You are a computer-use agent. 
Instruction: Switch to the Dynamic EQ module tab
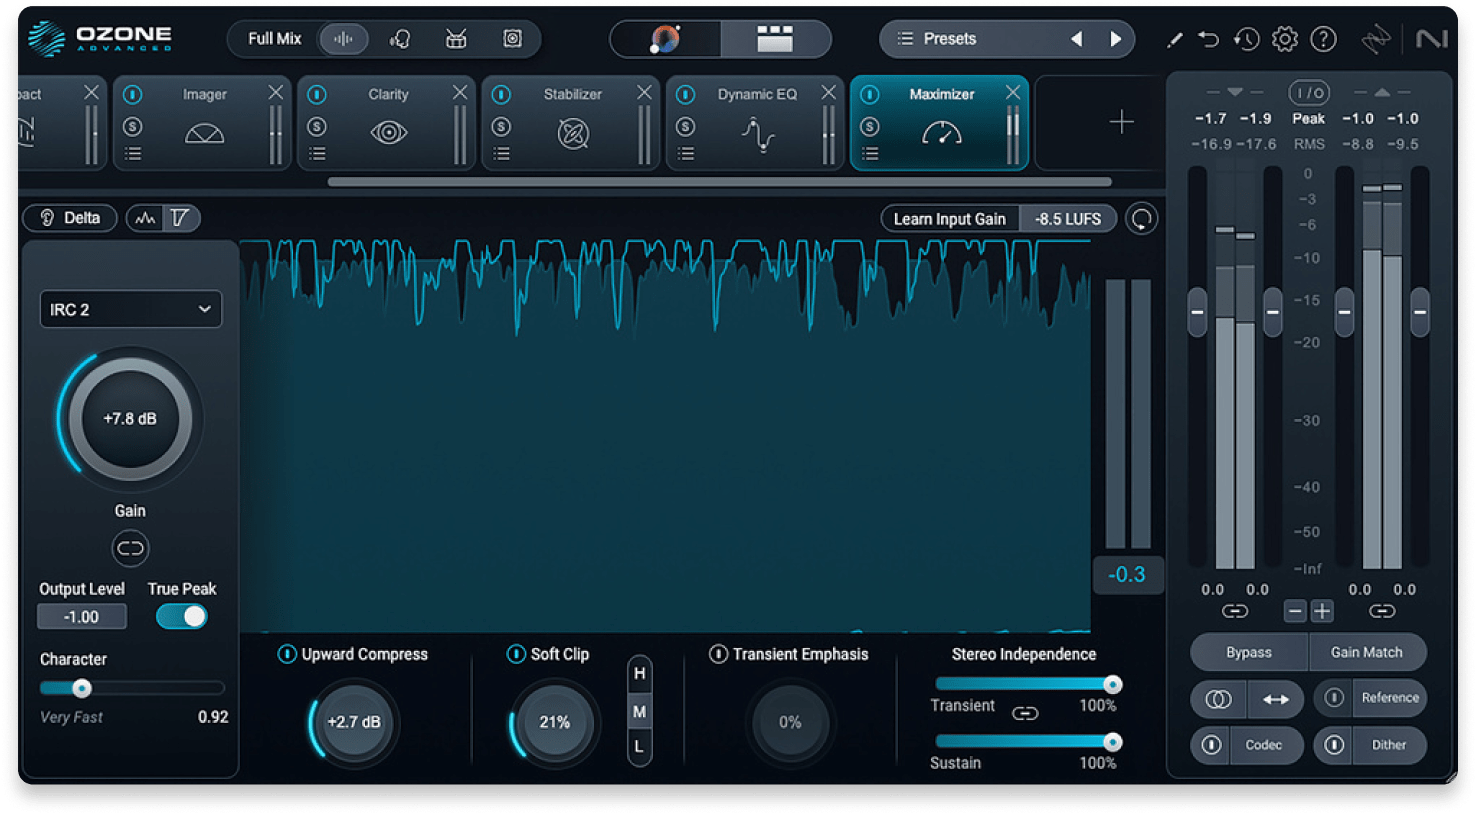757,93
